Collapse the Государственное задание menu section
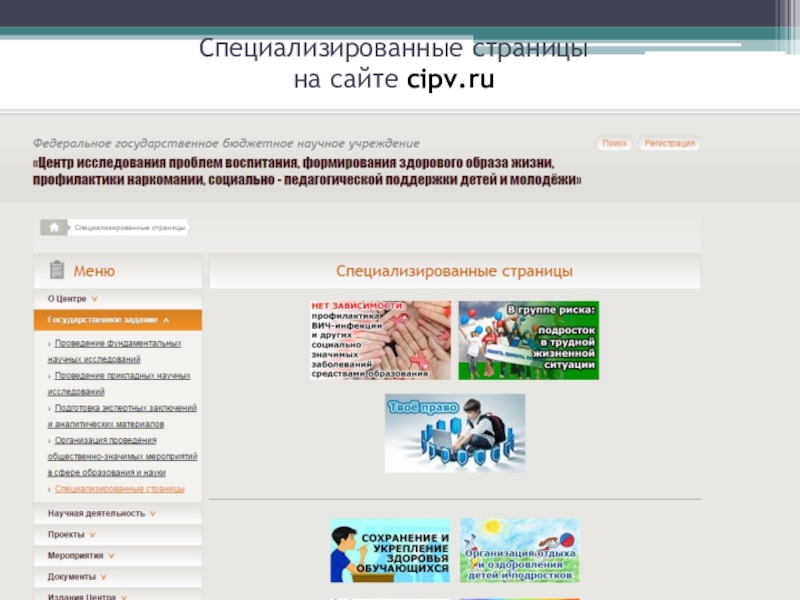The width and height of the screenshot is (800, 600). [x=118, y=320]
